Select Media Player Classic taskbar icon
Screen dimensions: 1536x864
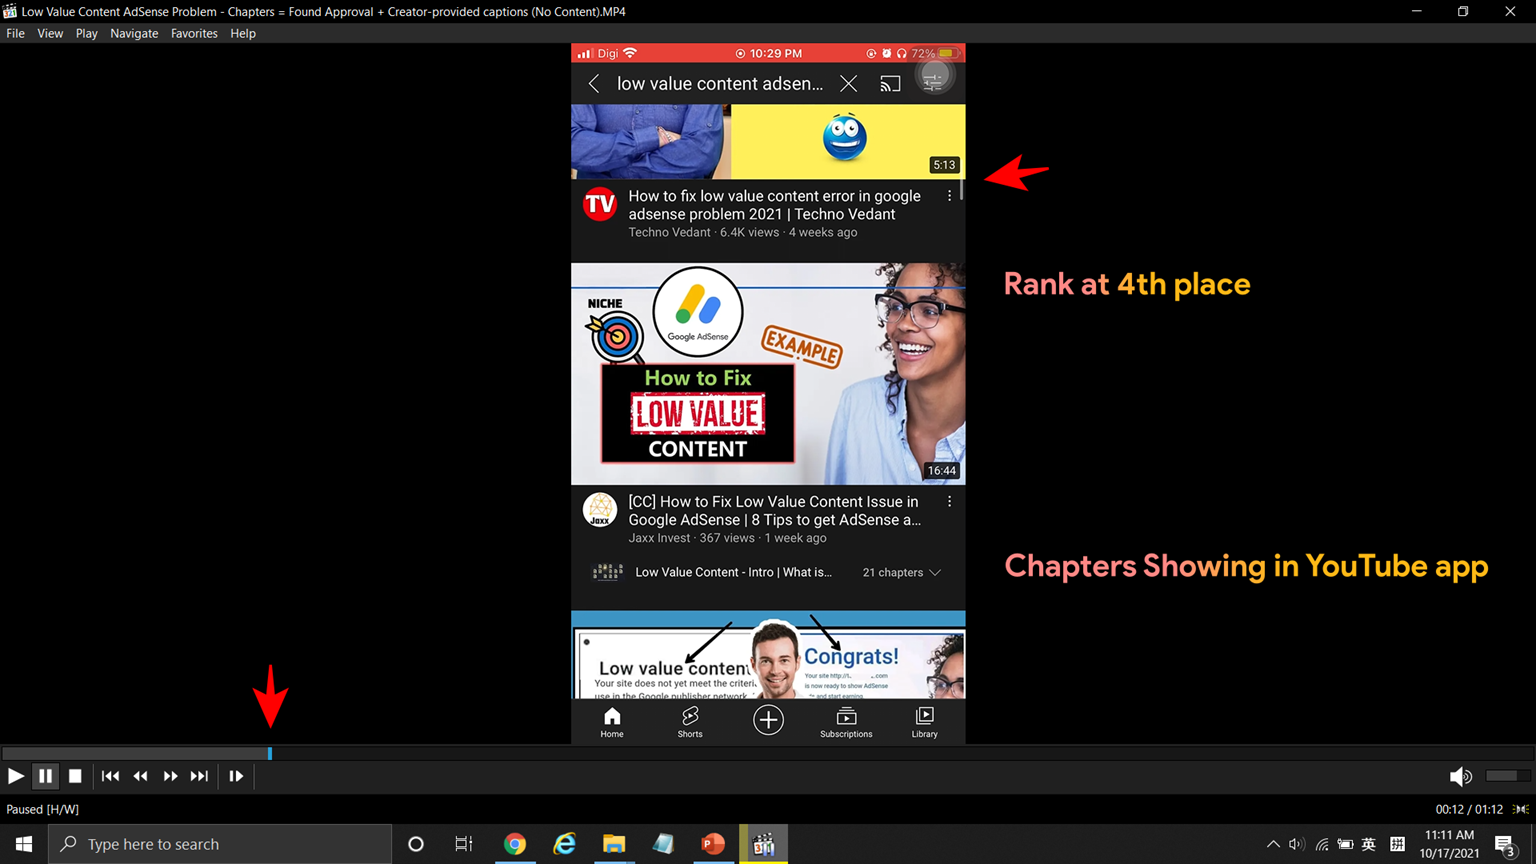[x=764, y=844]
